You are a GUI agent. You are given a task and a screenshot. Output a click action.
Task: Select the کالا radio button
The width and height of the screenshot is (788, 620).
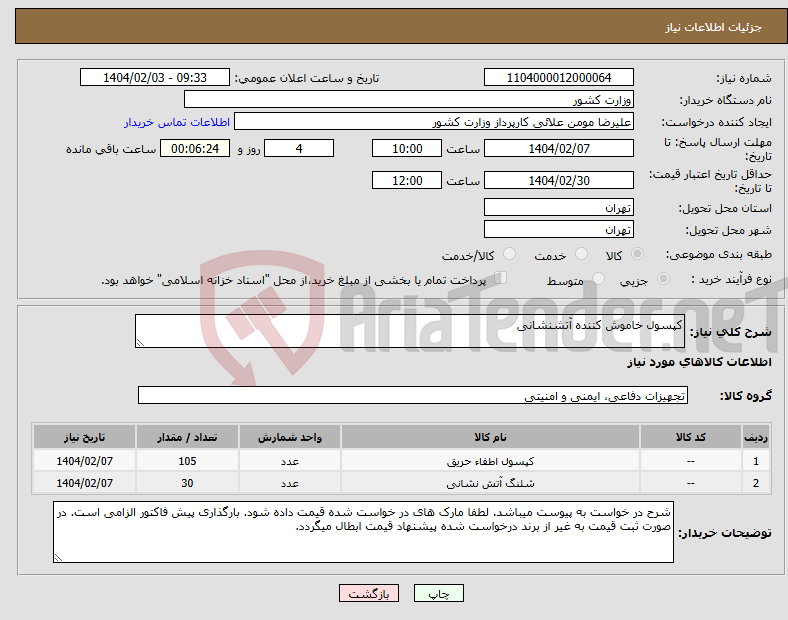(x=637, y=254)
